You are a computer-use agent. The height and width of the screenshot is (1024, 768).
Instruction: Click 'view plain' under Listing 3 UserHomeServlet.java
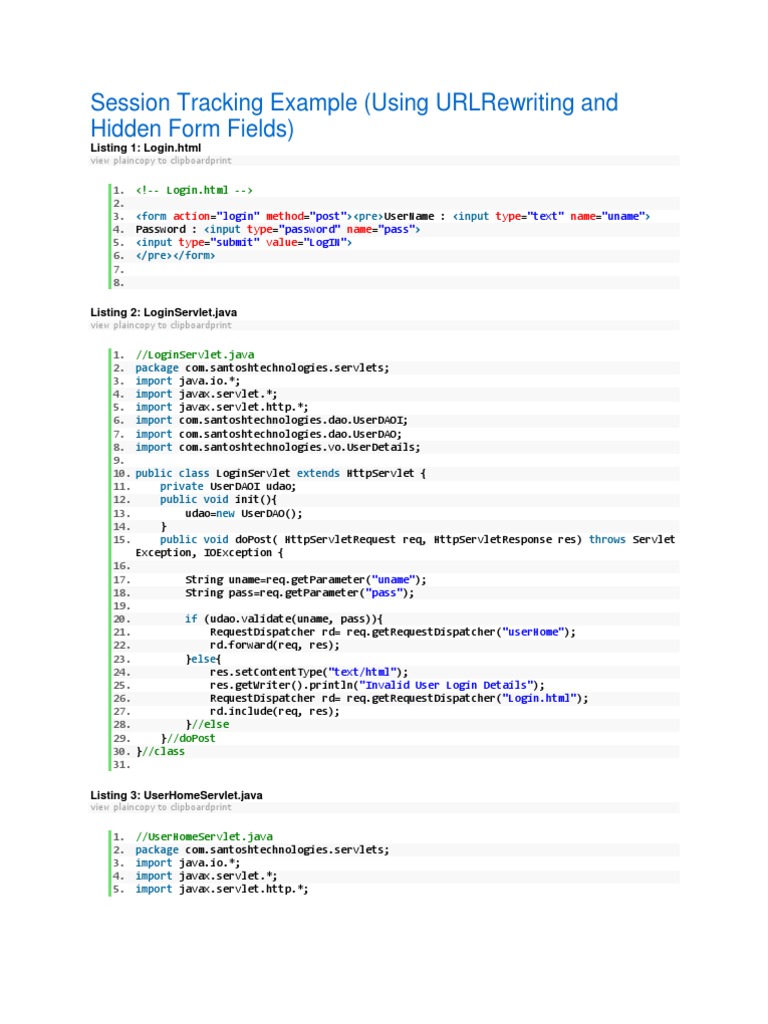point(113,806)
